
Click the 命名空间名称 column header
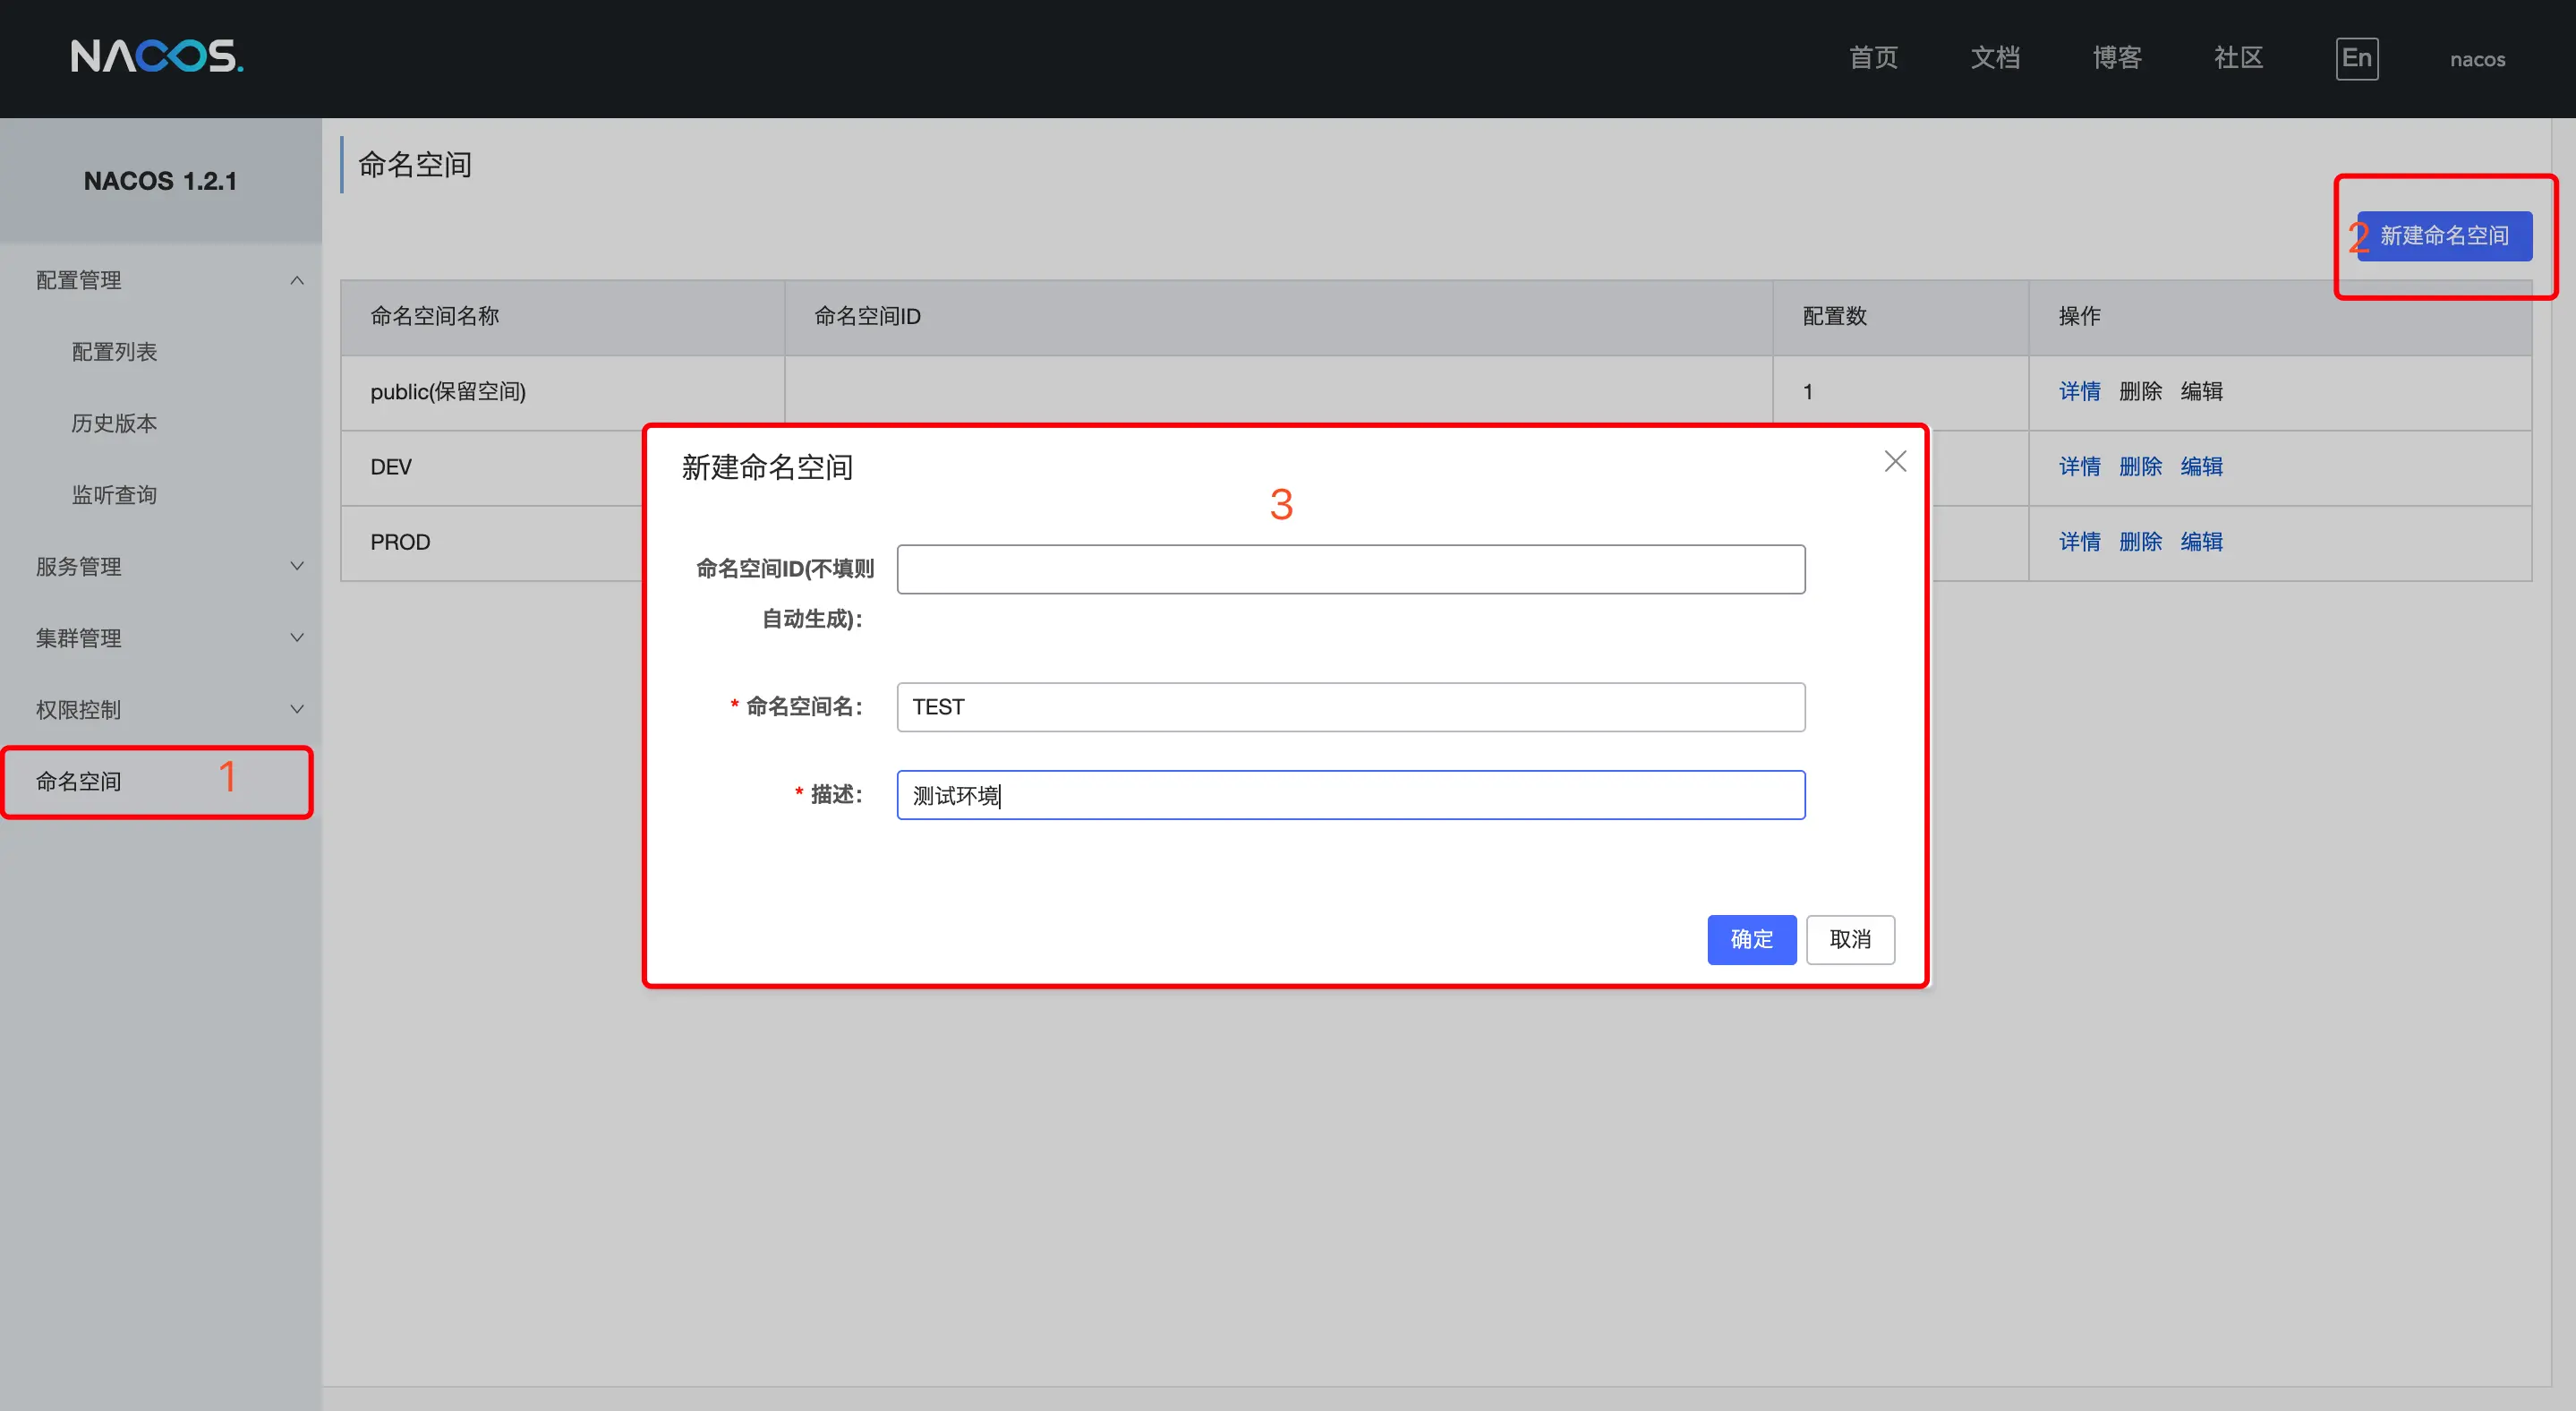pos(562,317)
